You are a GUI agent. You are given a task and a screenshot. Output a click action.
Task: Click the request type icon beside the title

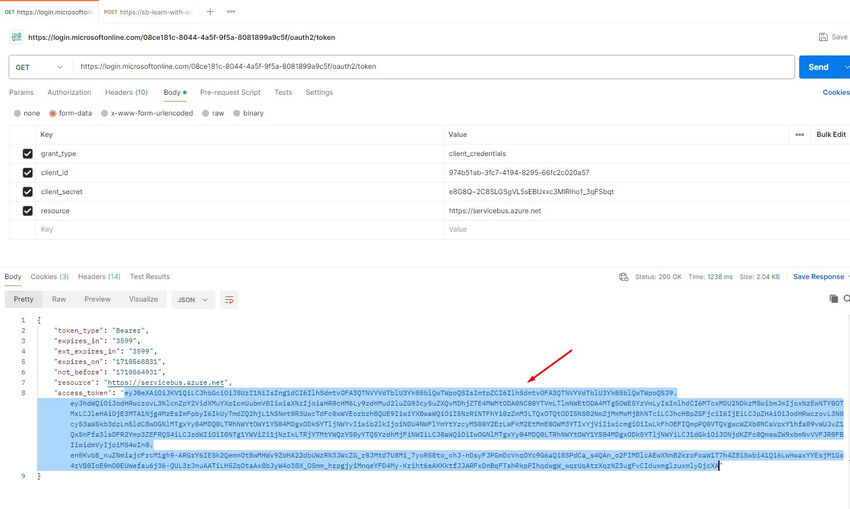point(16,37)
